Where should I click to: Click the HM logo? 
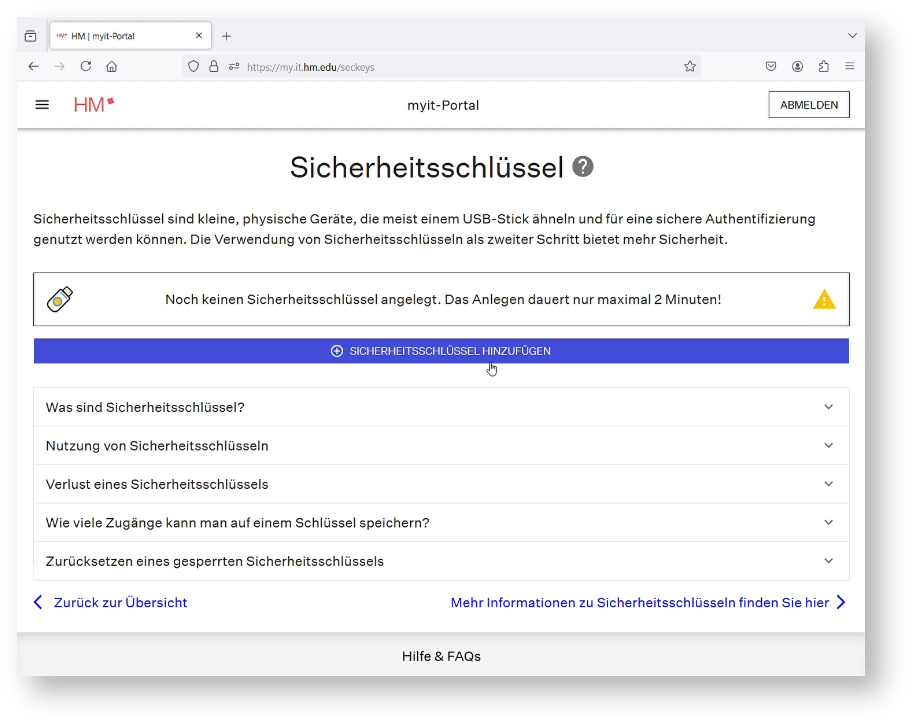pyautogui.click(x=94, y=104)
